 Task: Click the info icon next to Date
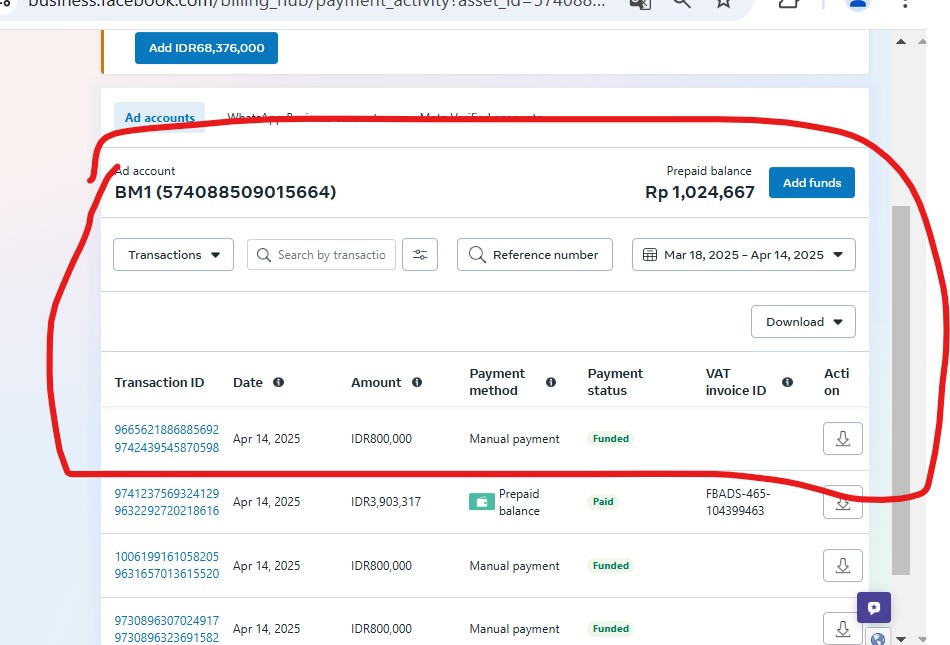[279, 382]
